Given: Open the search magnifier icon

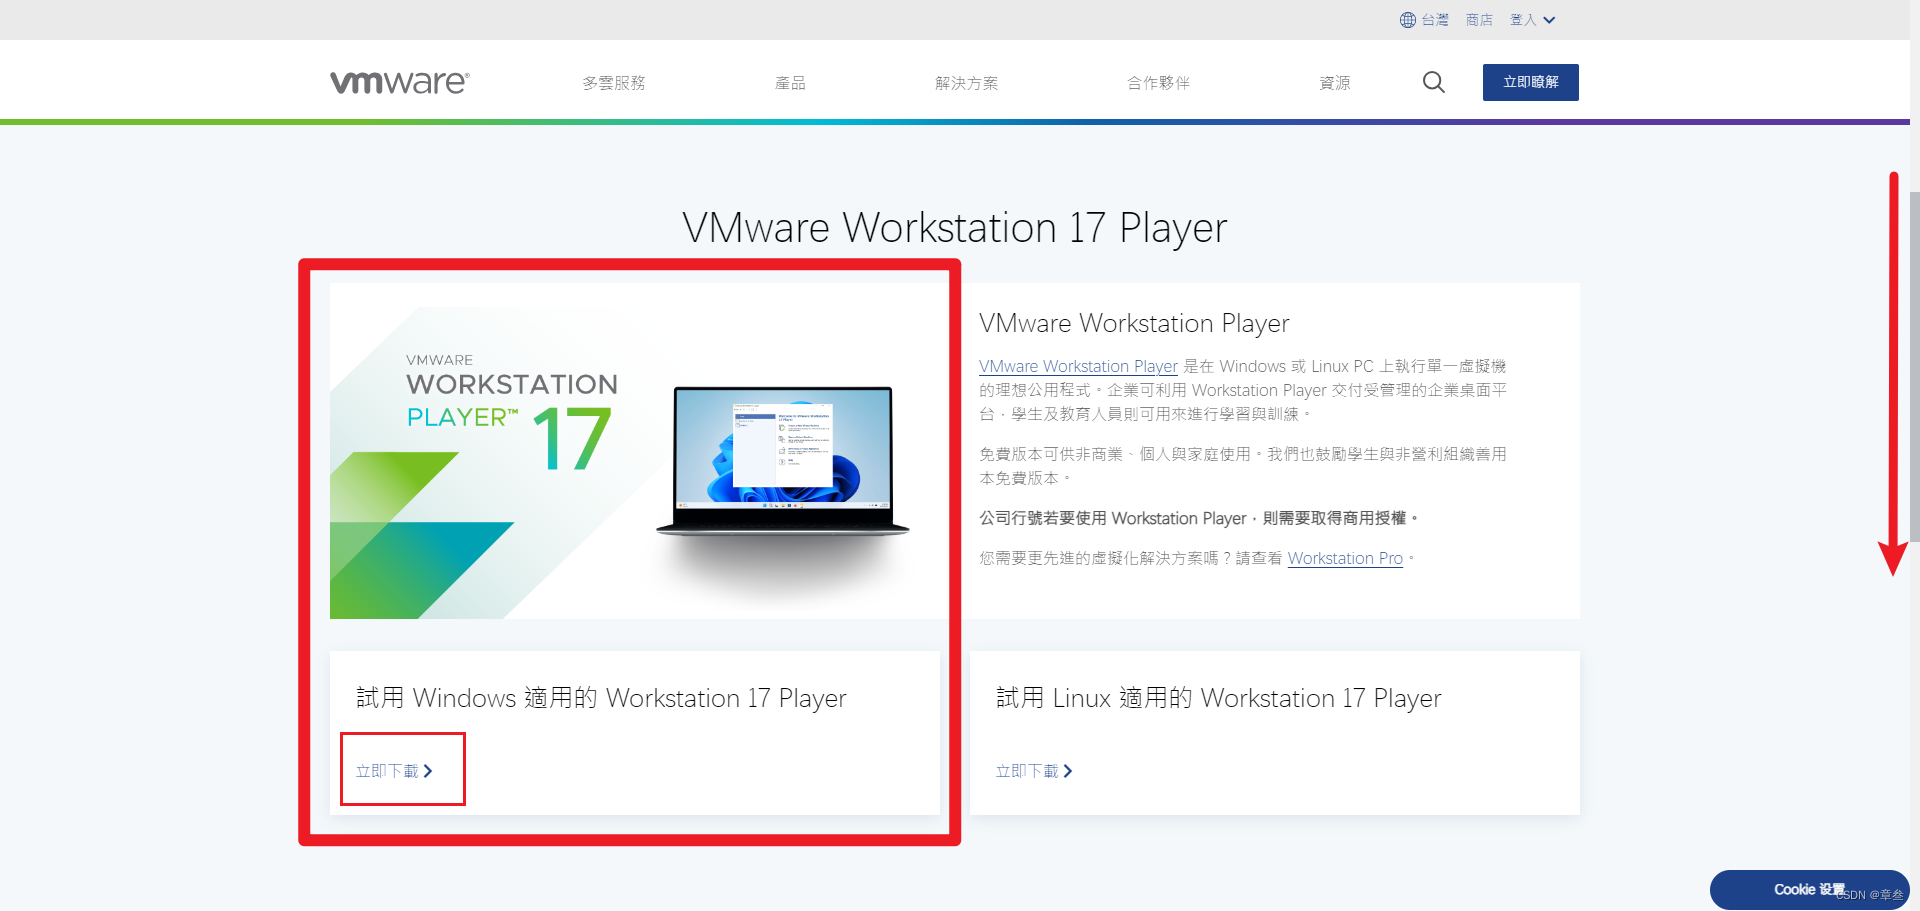Looking at the screenshot, I should point(1433,82).
